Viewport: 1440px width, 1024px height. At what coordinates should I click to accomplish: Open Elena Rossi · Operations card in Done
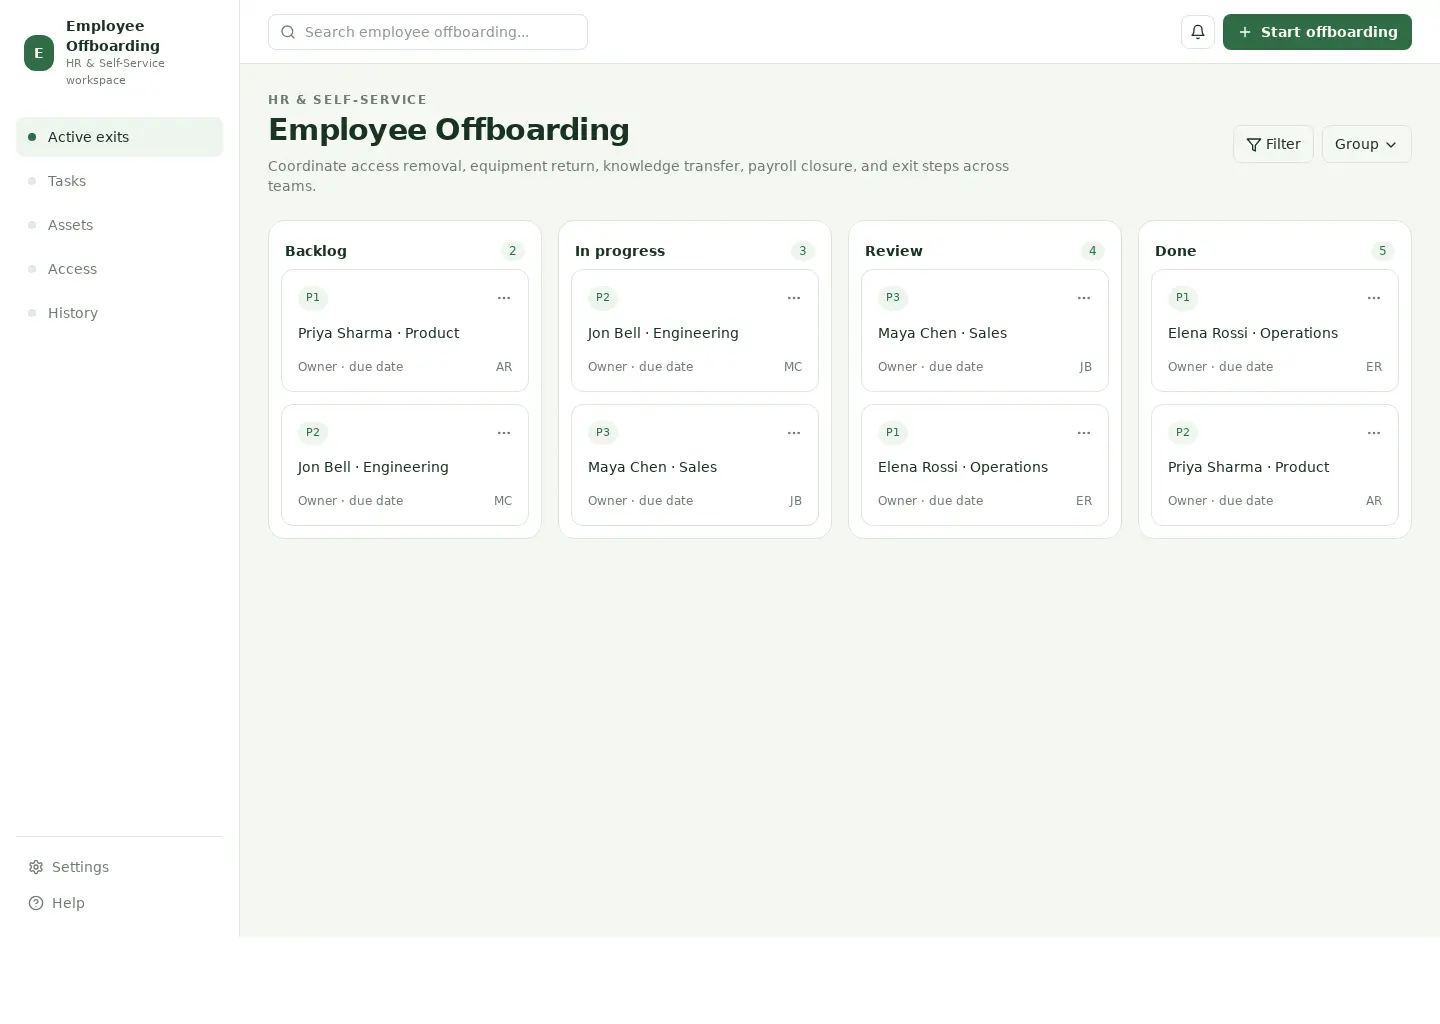pos(1275,331)
